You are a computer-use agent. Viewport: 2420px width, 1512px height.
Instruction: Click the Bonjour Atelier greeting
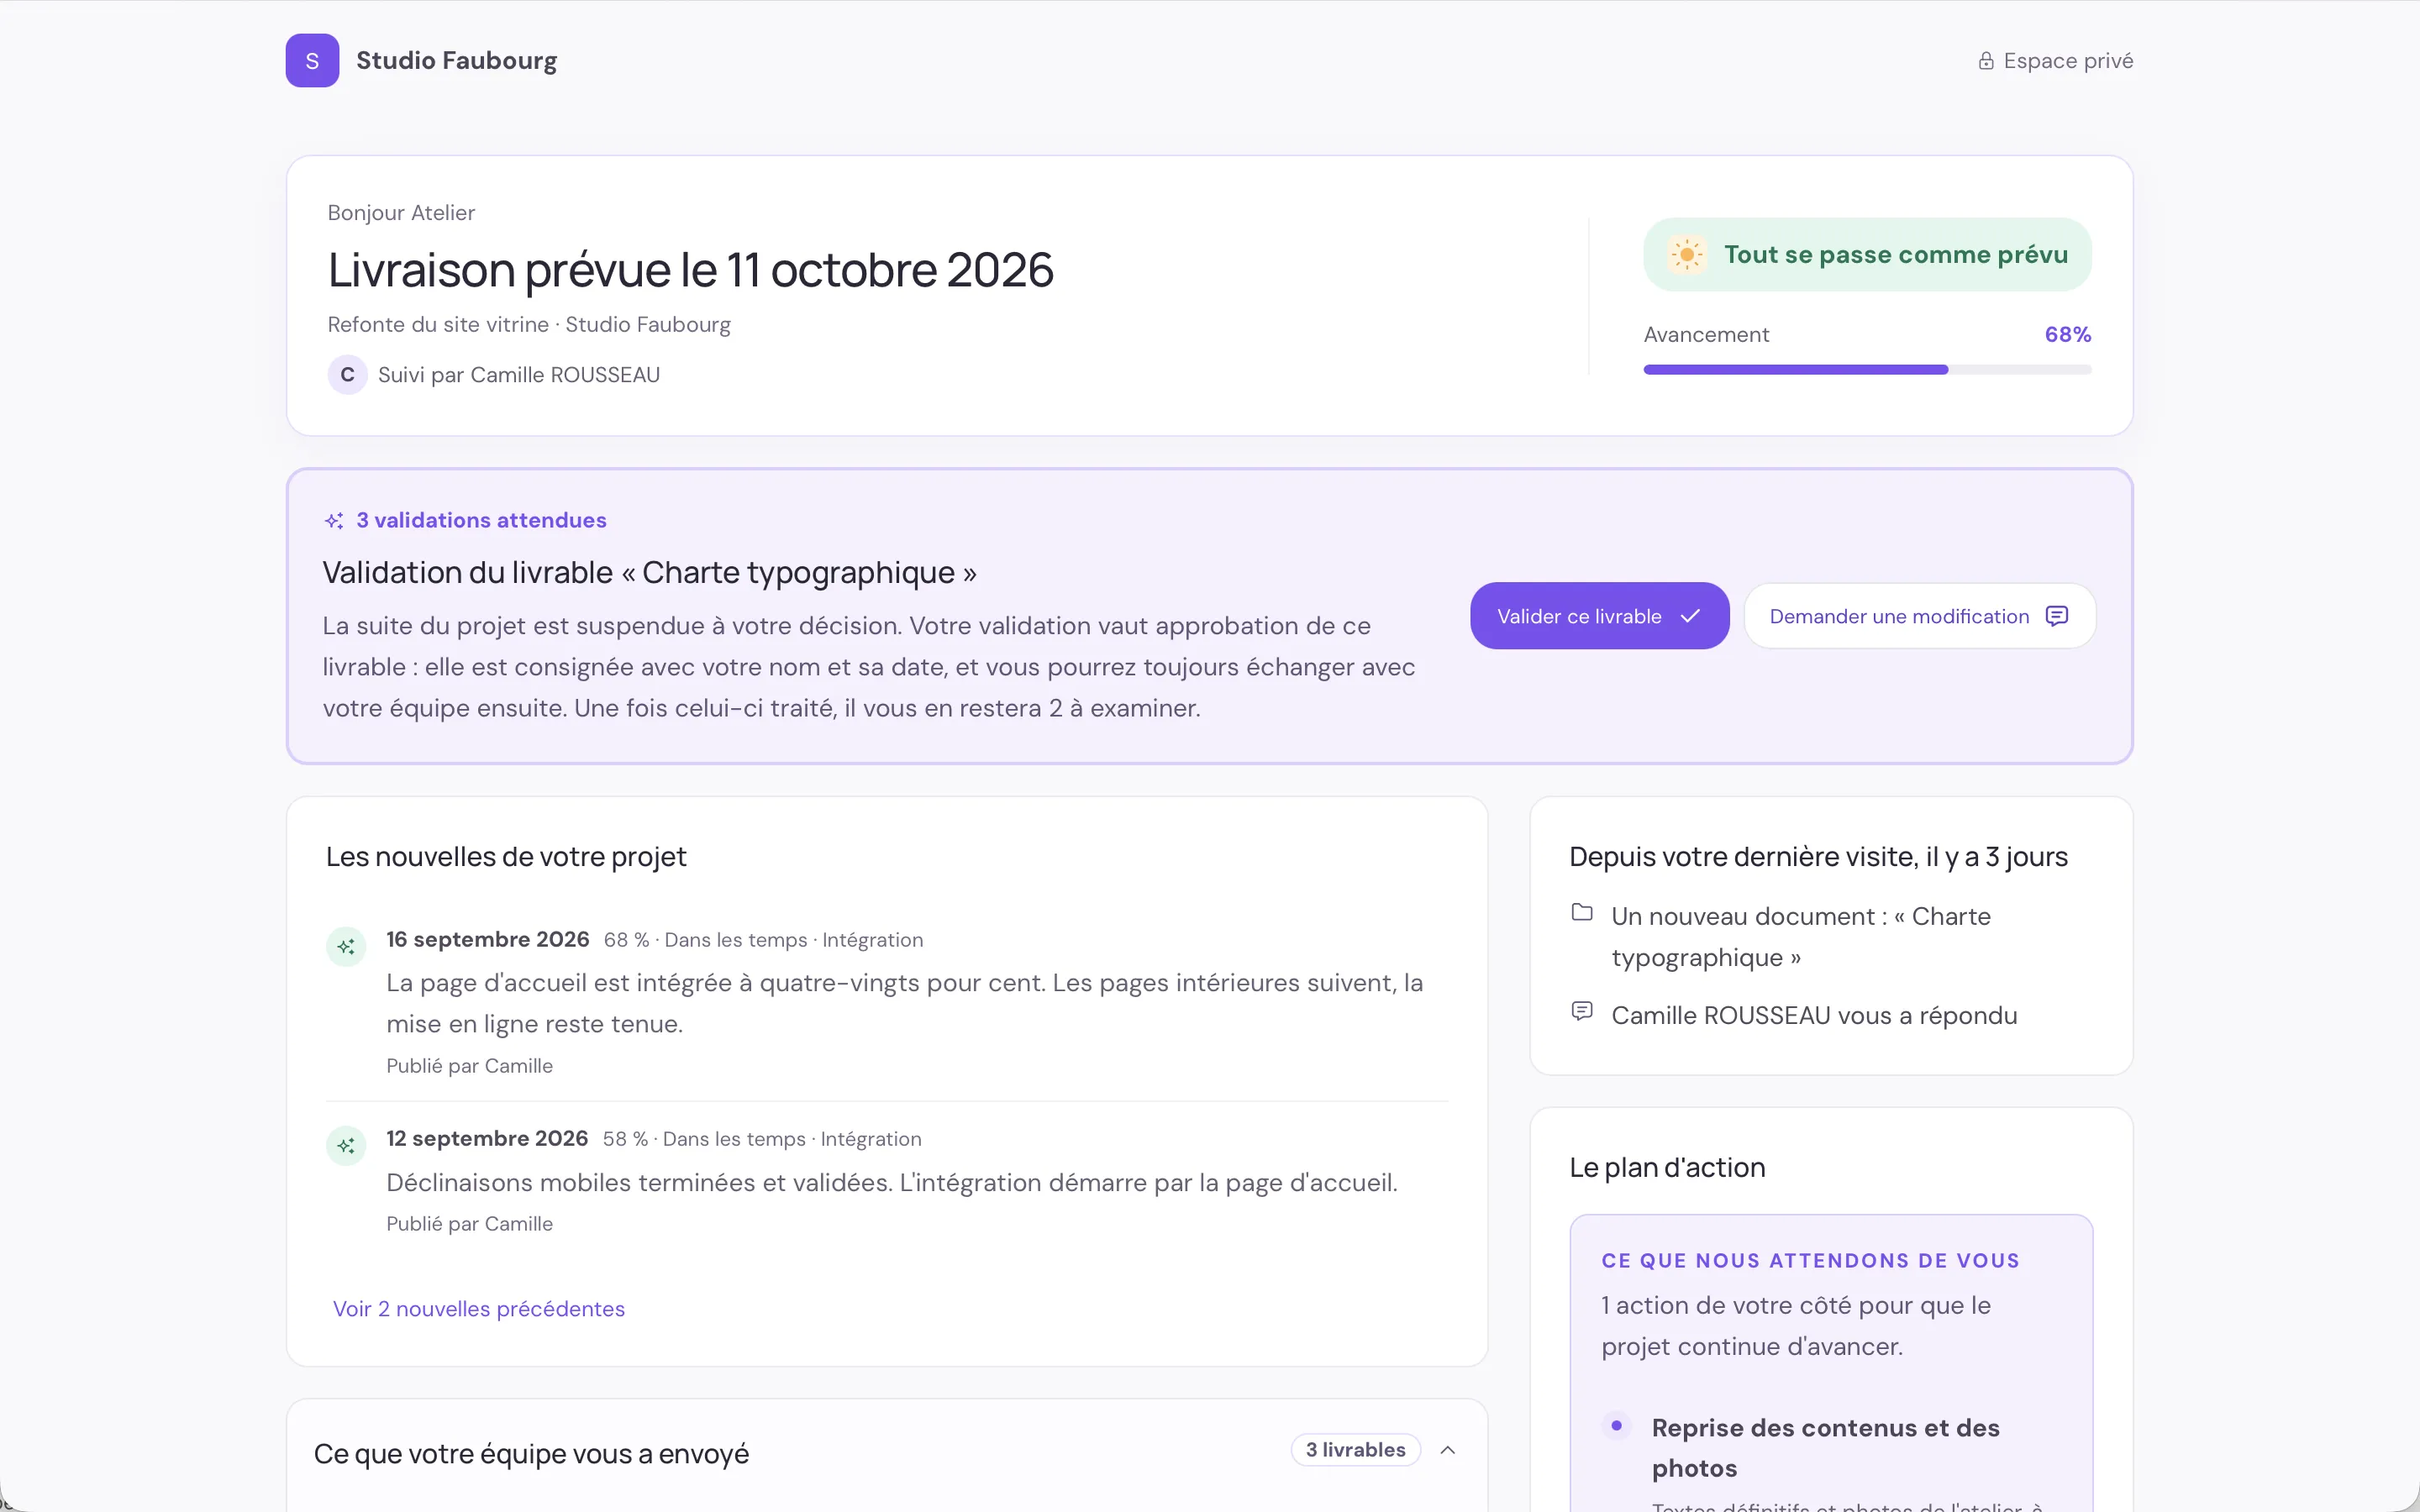401,213
